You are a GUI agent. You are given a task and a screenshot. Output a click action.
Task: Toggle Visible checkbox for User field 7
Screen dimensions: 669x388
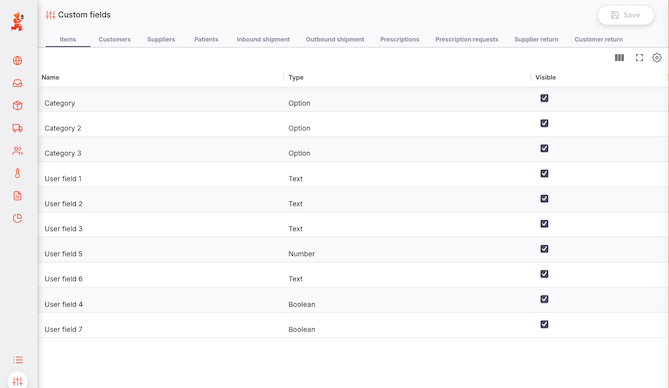click(544, 324)
